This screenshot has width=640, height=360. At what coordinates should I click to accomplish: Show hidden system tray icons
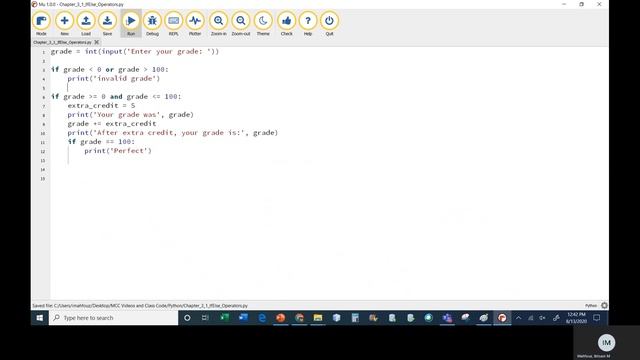coord(518,318)
